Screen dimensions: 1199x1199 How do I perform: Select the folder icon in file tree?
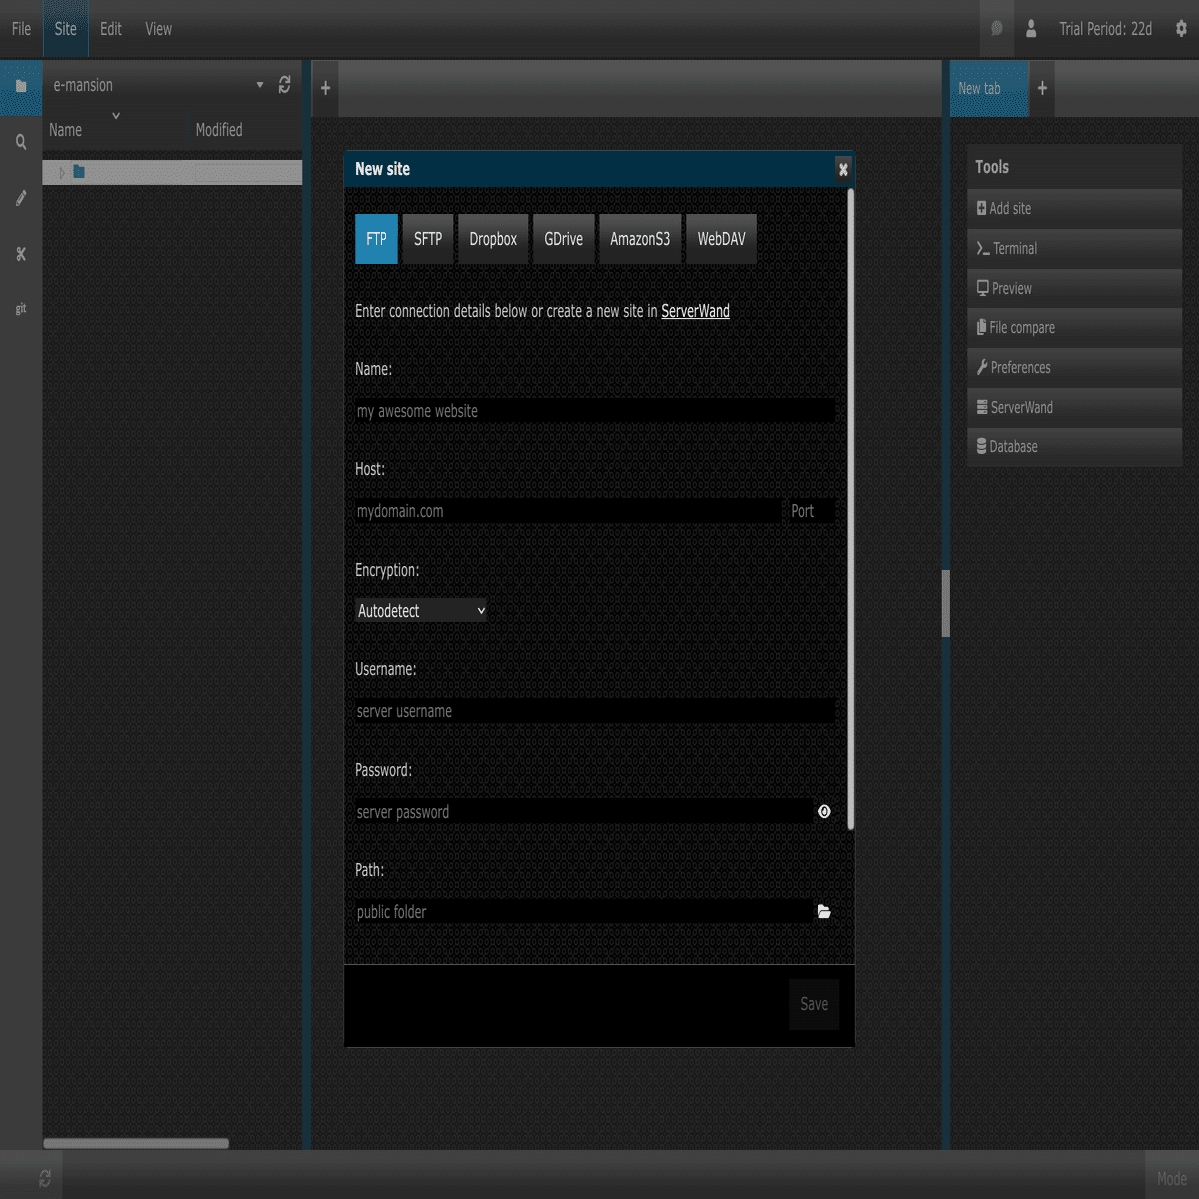click(x=79, y=172)
